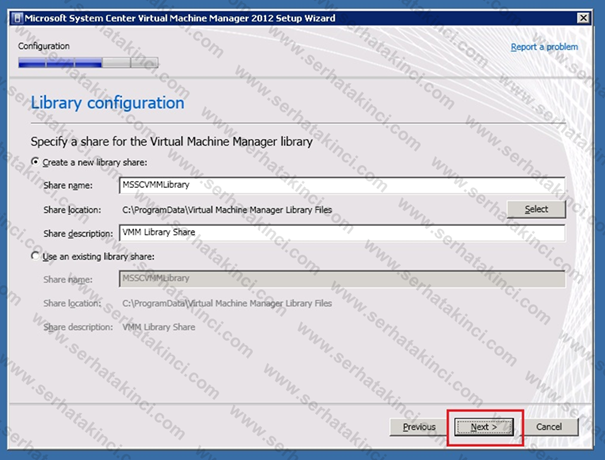Click the 'Specify a share for the Virtual Machine Manager library' text
Screen dimensions: 605x460
coord(172,142)
